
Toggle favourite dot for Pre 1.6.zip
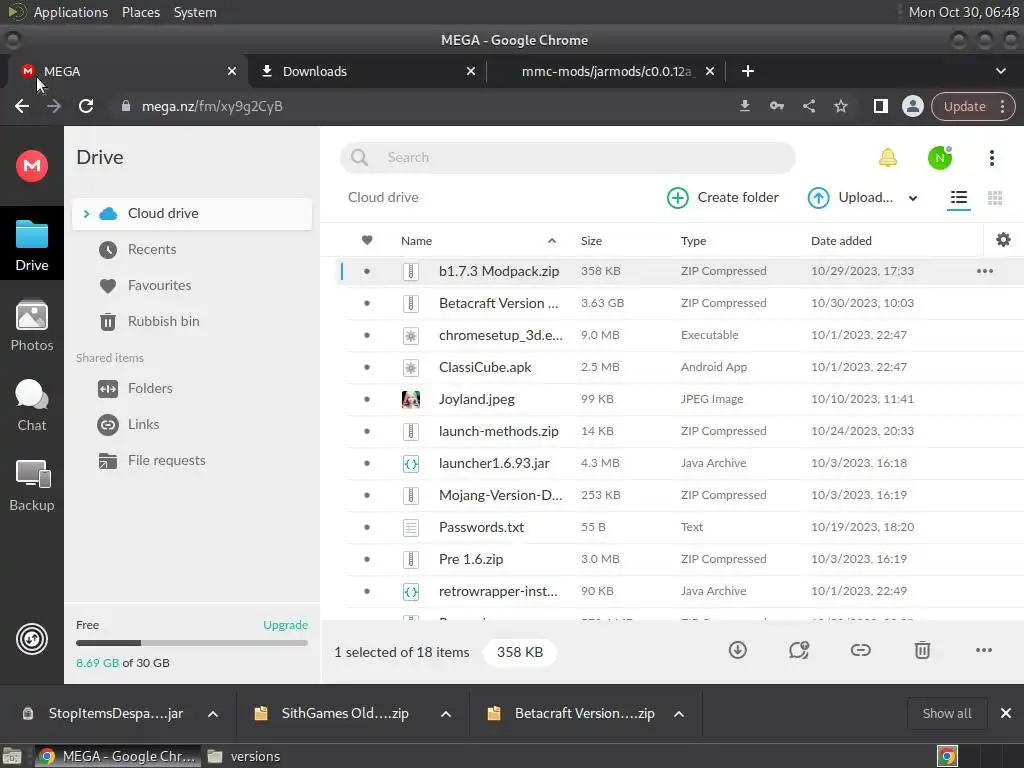[x=367, y=559]
